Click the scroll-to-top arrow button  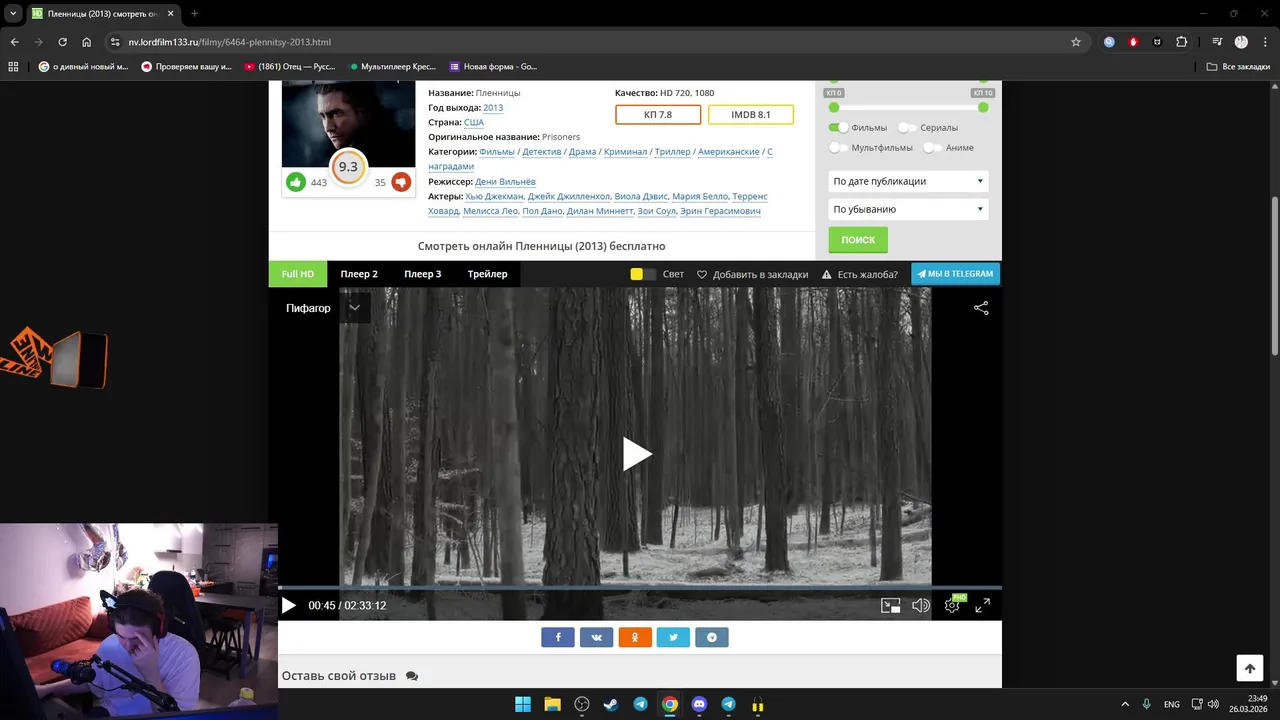1249,668
